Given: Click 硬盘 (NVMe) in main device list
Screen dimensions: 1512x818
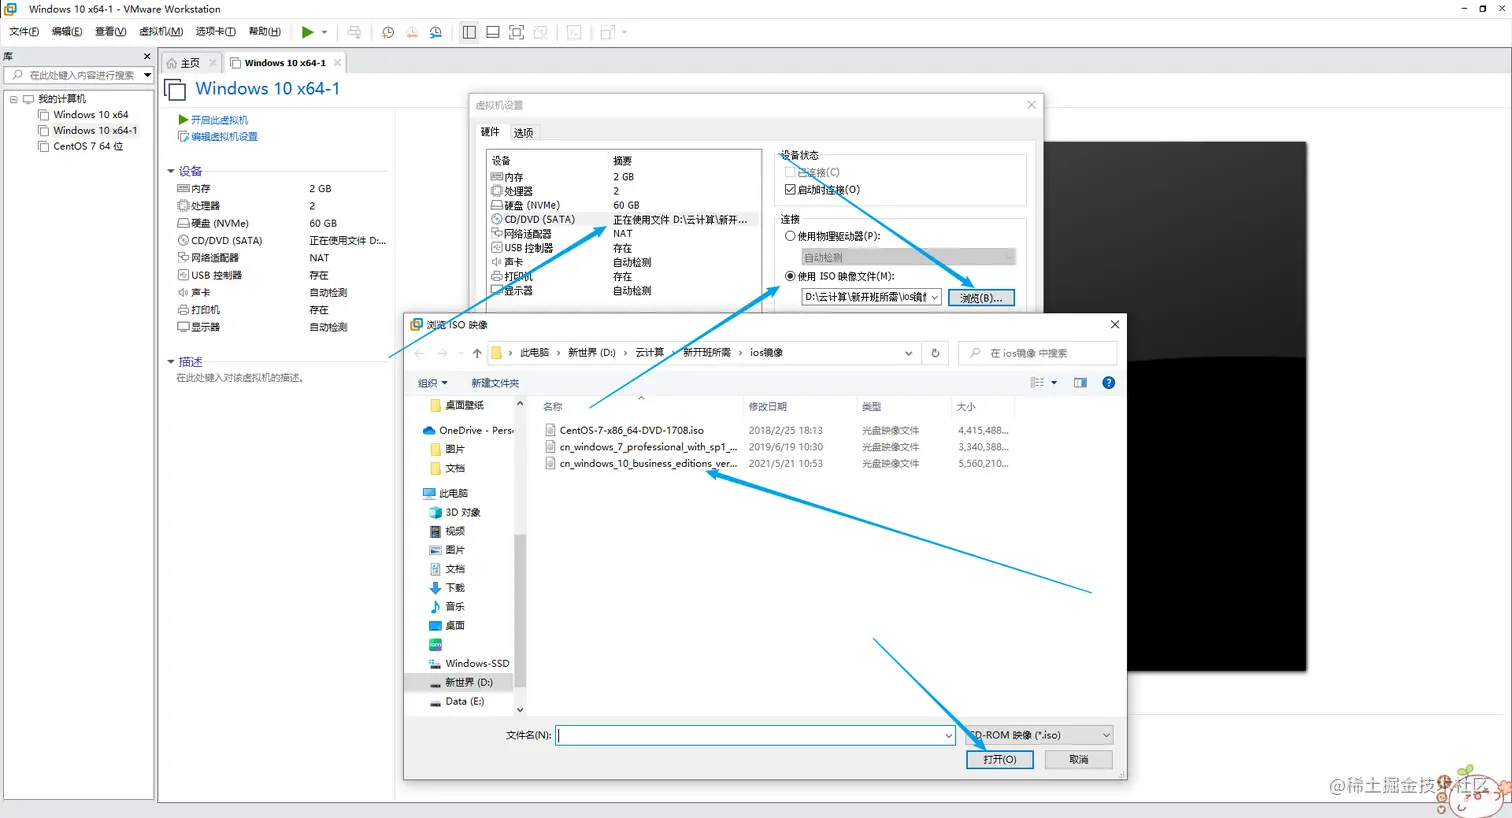Looking at the screenshot, I should coord(220,224).
